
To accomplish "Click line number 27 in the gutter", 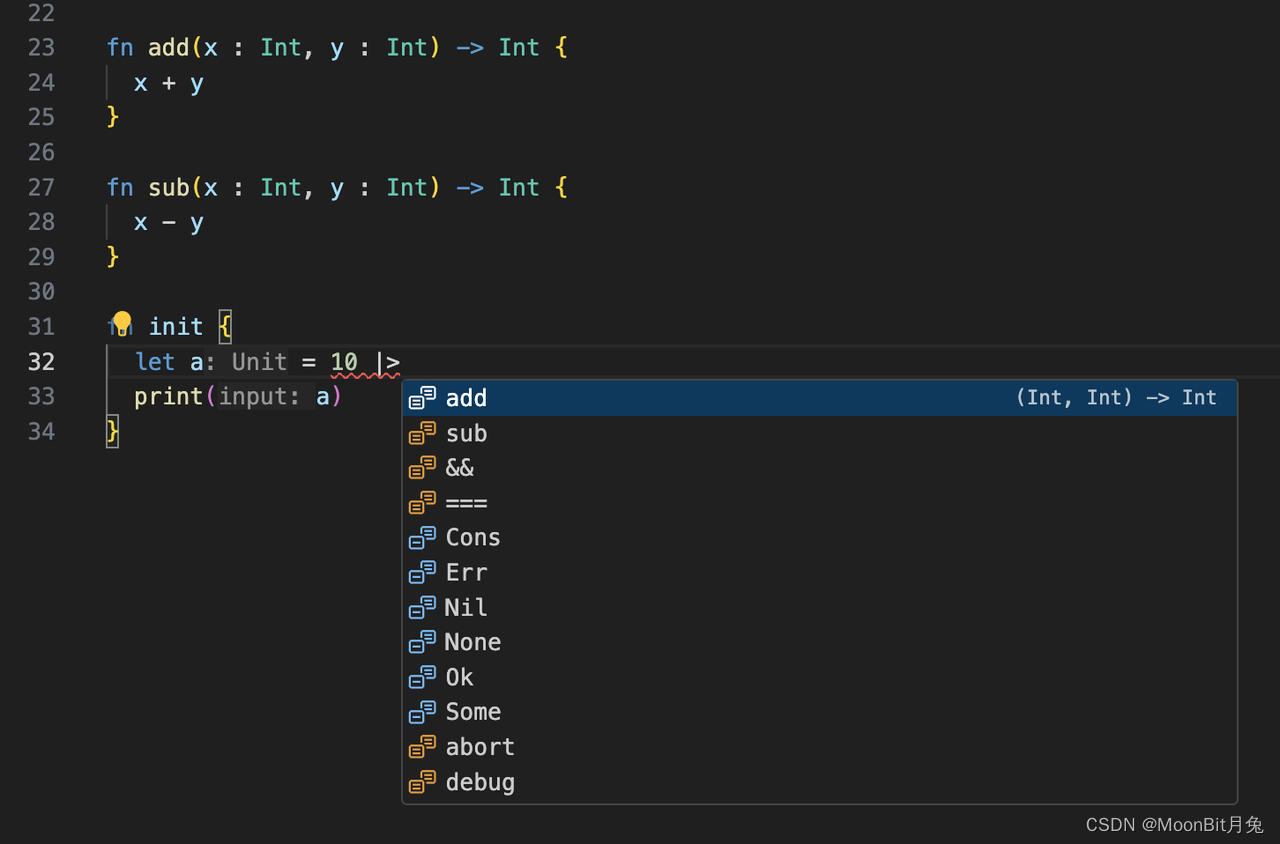I will pyautogui.click(x=42, y=188).
